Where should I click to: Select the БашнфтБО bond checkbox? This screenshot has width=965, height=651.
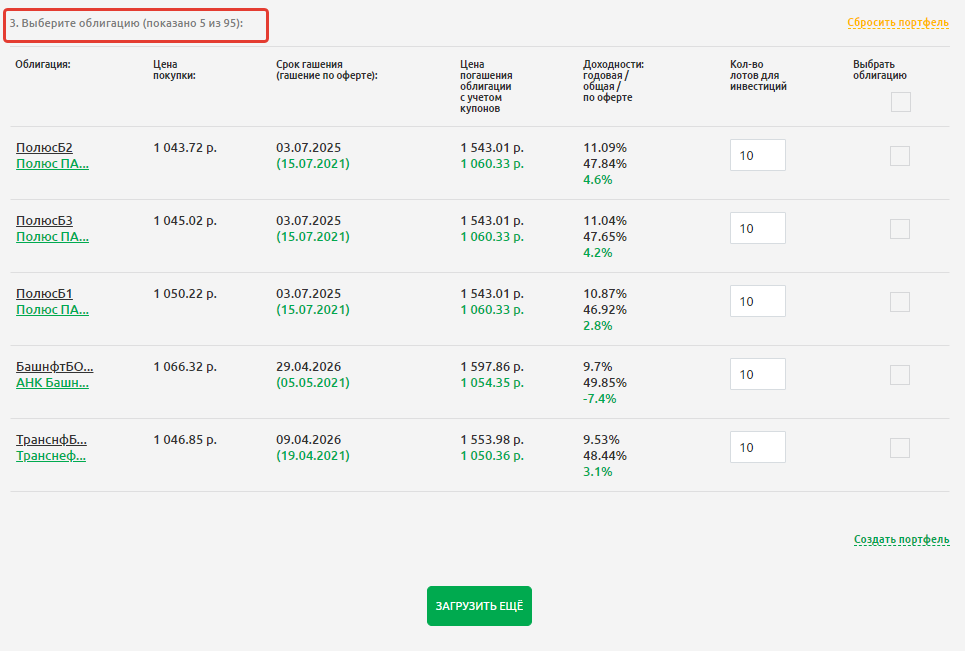(x=900, y=375)
